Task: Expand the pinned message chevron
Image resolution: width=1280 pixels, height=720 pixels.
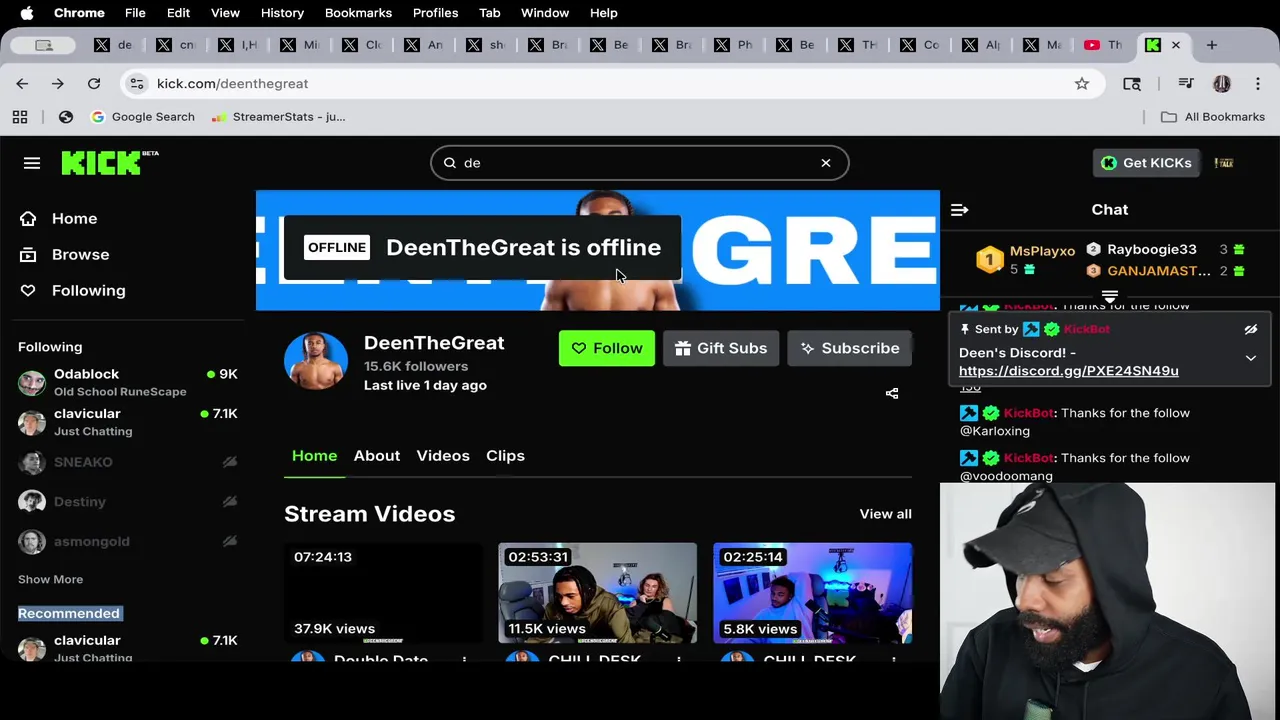Action: (1251, 358)
